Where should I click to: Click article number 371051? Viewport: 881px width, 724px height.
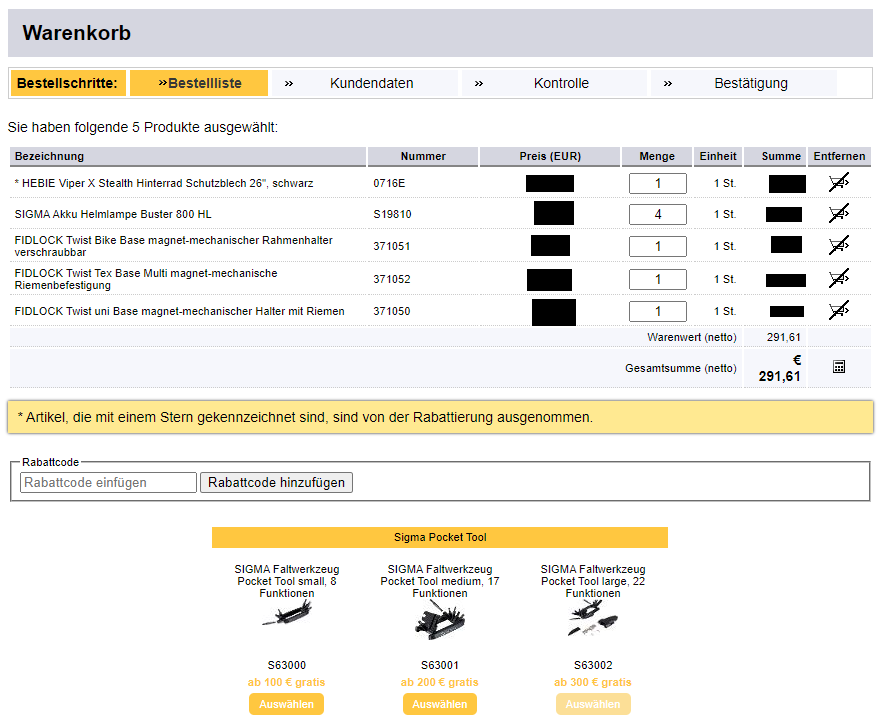click(392, 246)
